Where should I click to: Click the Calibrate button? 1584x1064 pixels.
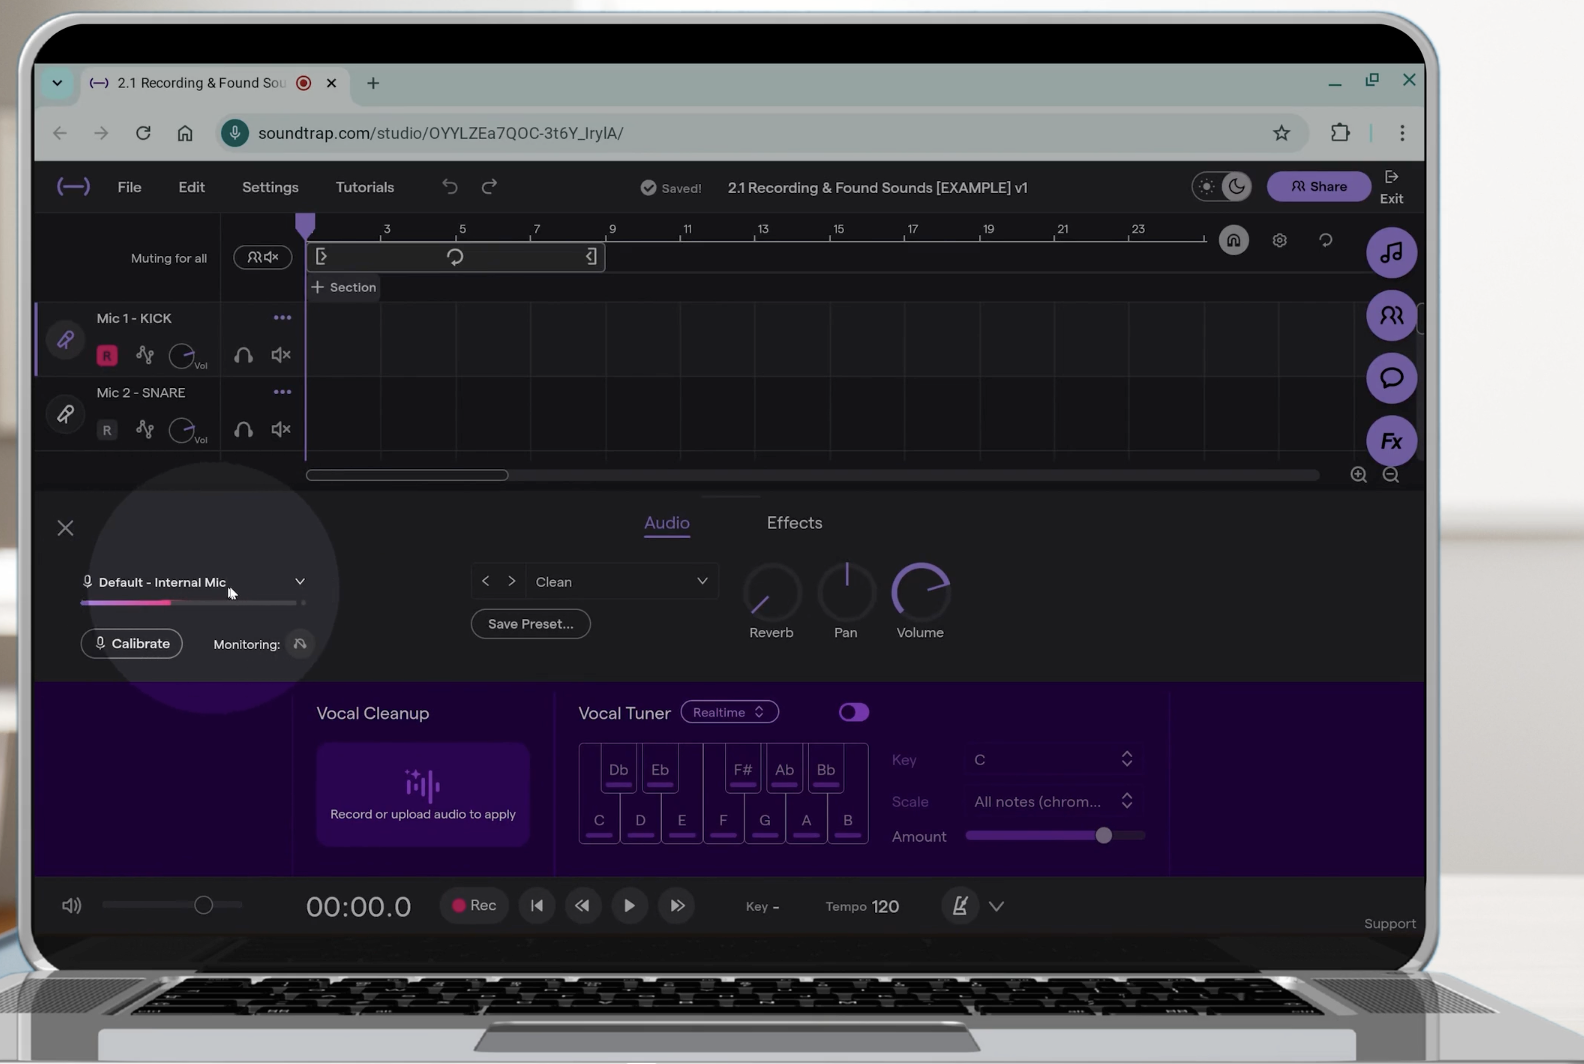(x=131, y=644)
